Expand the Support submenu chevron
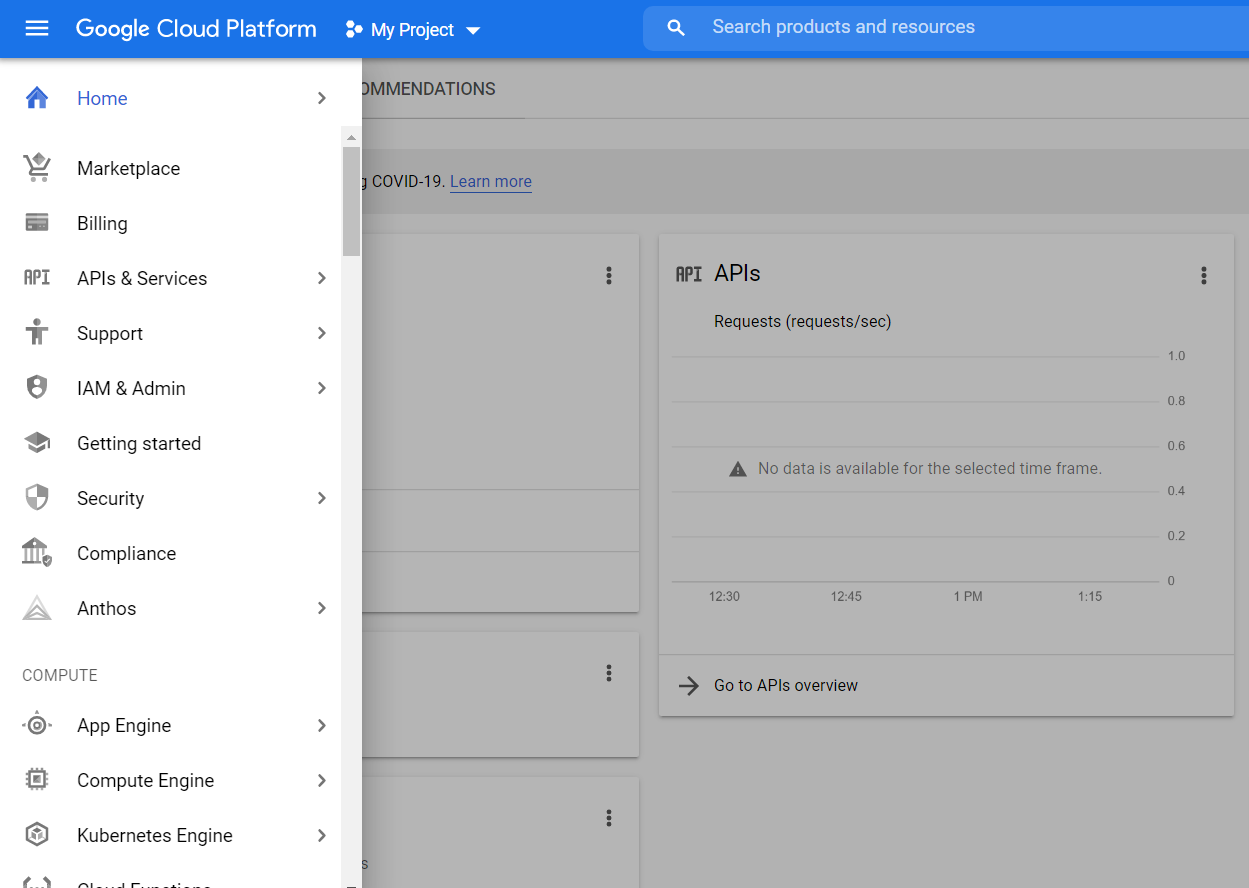 click(321, 333)
